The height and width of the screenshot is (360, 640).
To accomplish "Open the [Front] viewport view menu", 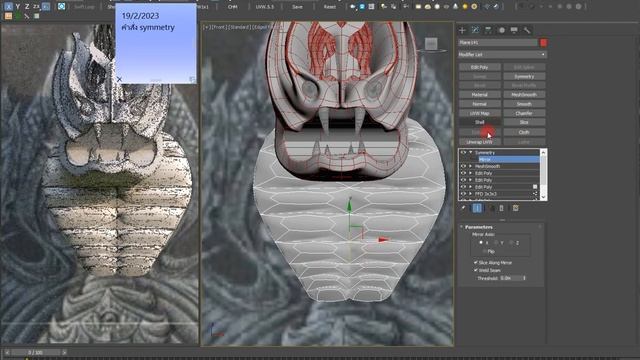I will [219, 27].
